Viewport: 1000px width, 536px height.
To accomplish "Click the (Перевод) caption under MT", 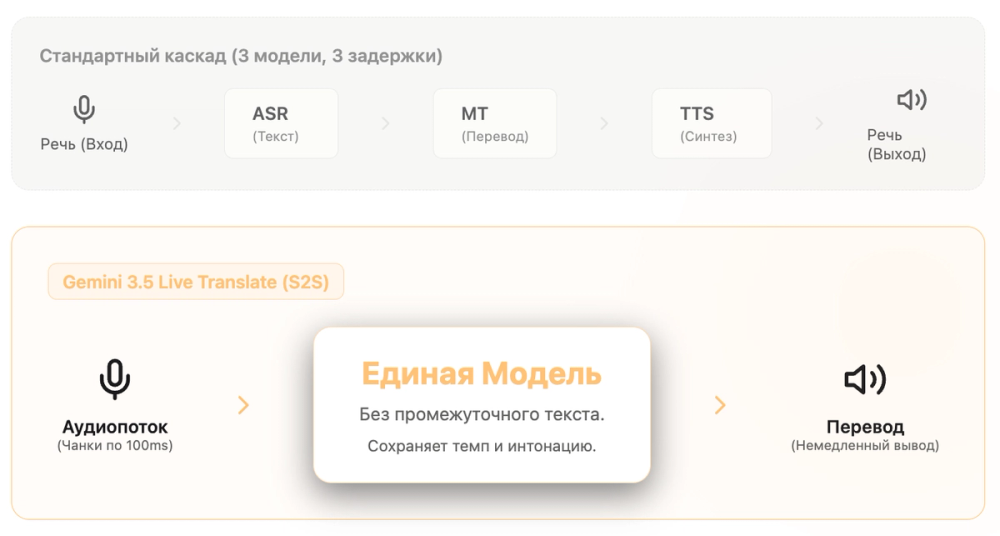I will (x=495, y=137).
